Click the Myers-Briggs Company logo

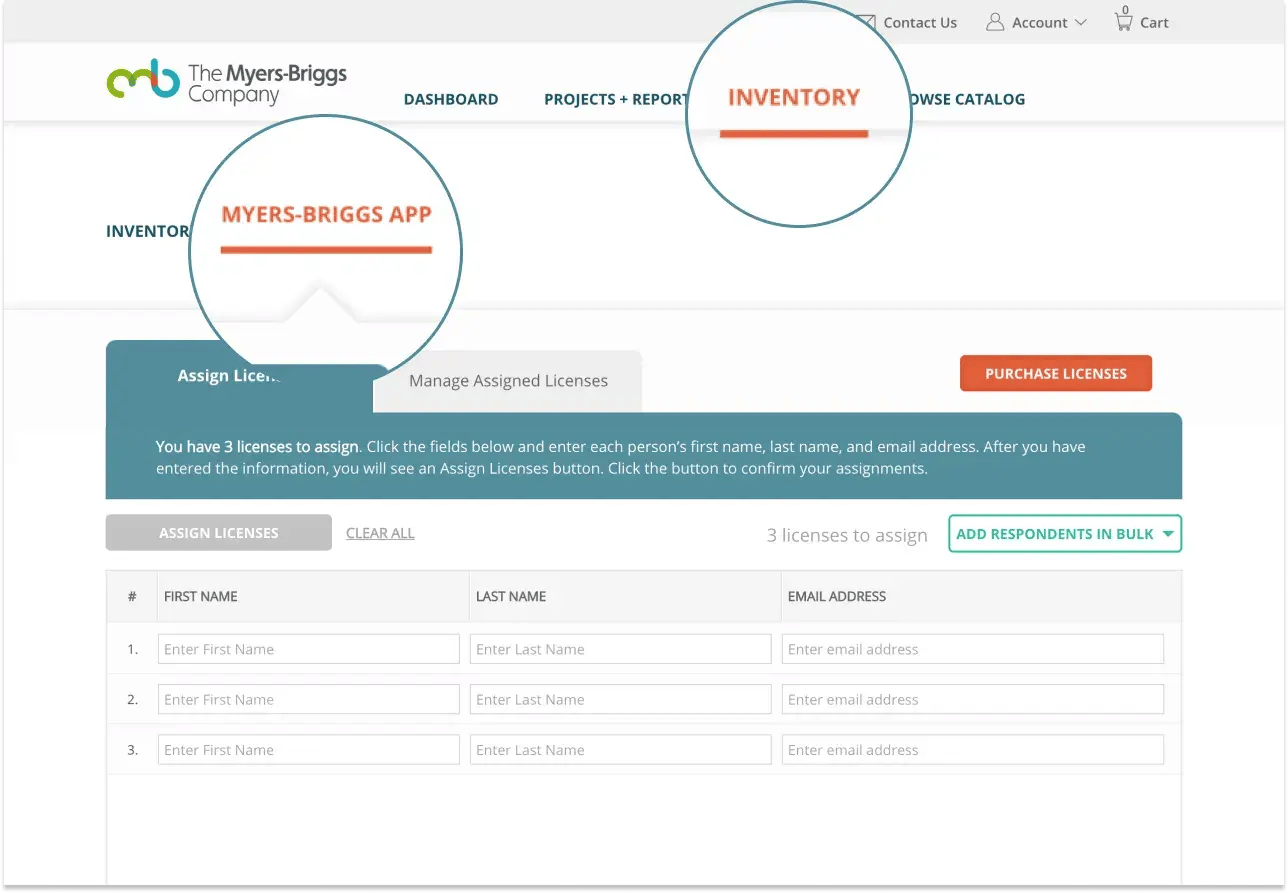(x=226, y=81)
